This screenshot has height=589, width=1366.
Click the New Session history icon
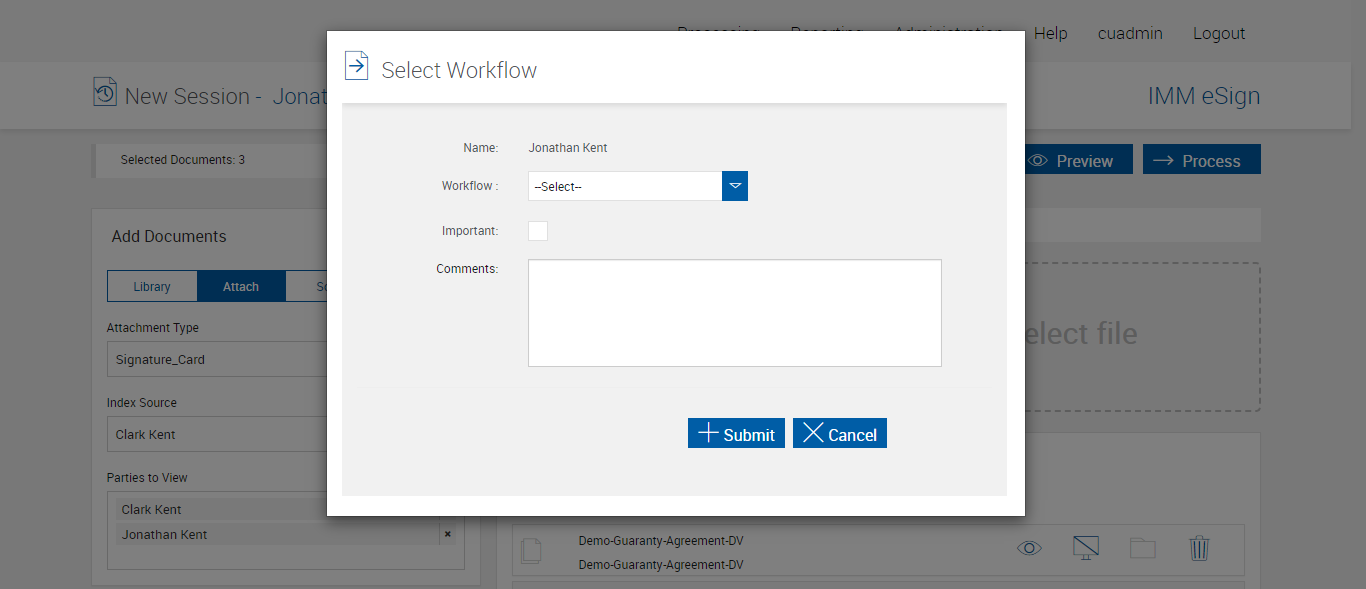pos(105,92)
